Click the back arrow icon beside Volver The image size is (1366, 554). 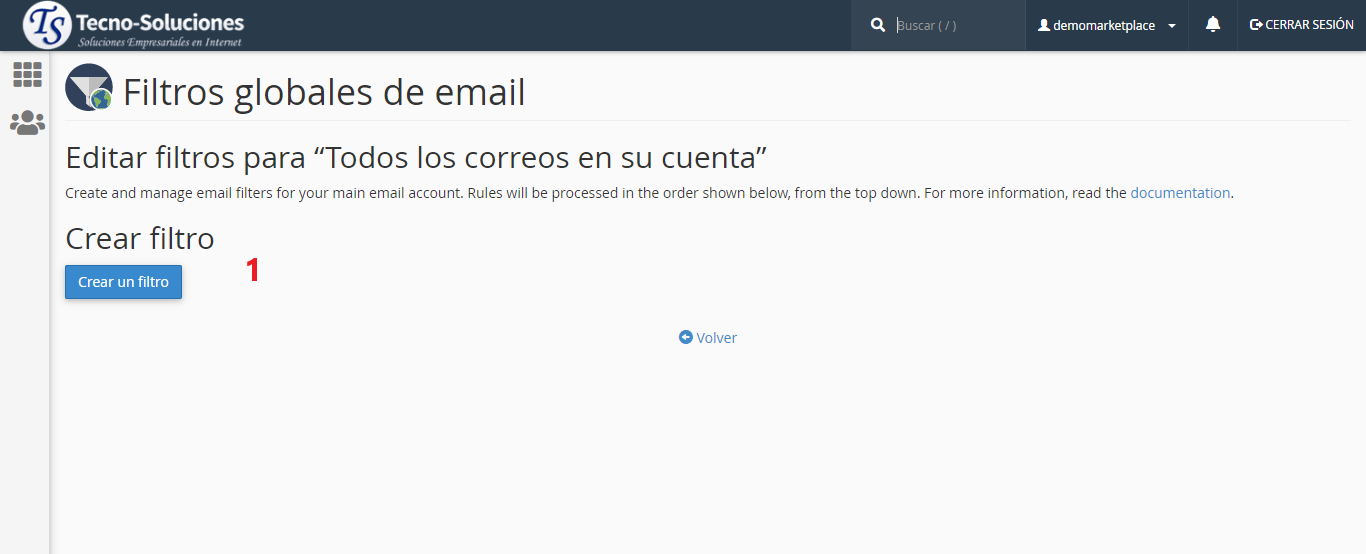click(x=686, y=338)
